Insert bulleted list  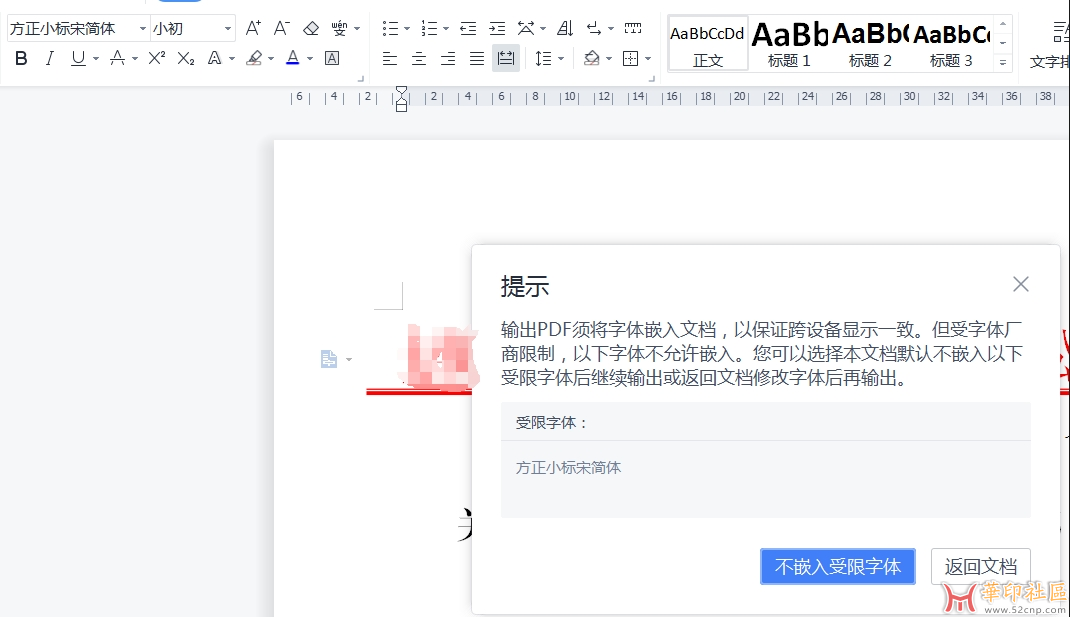pos(390,28)
